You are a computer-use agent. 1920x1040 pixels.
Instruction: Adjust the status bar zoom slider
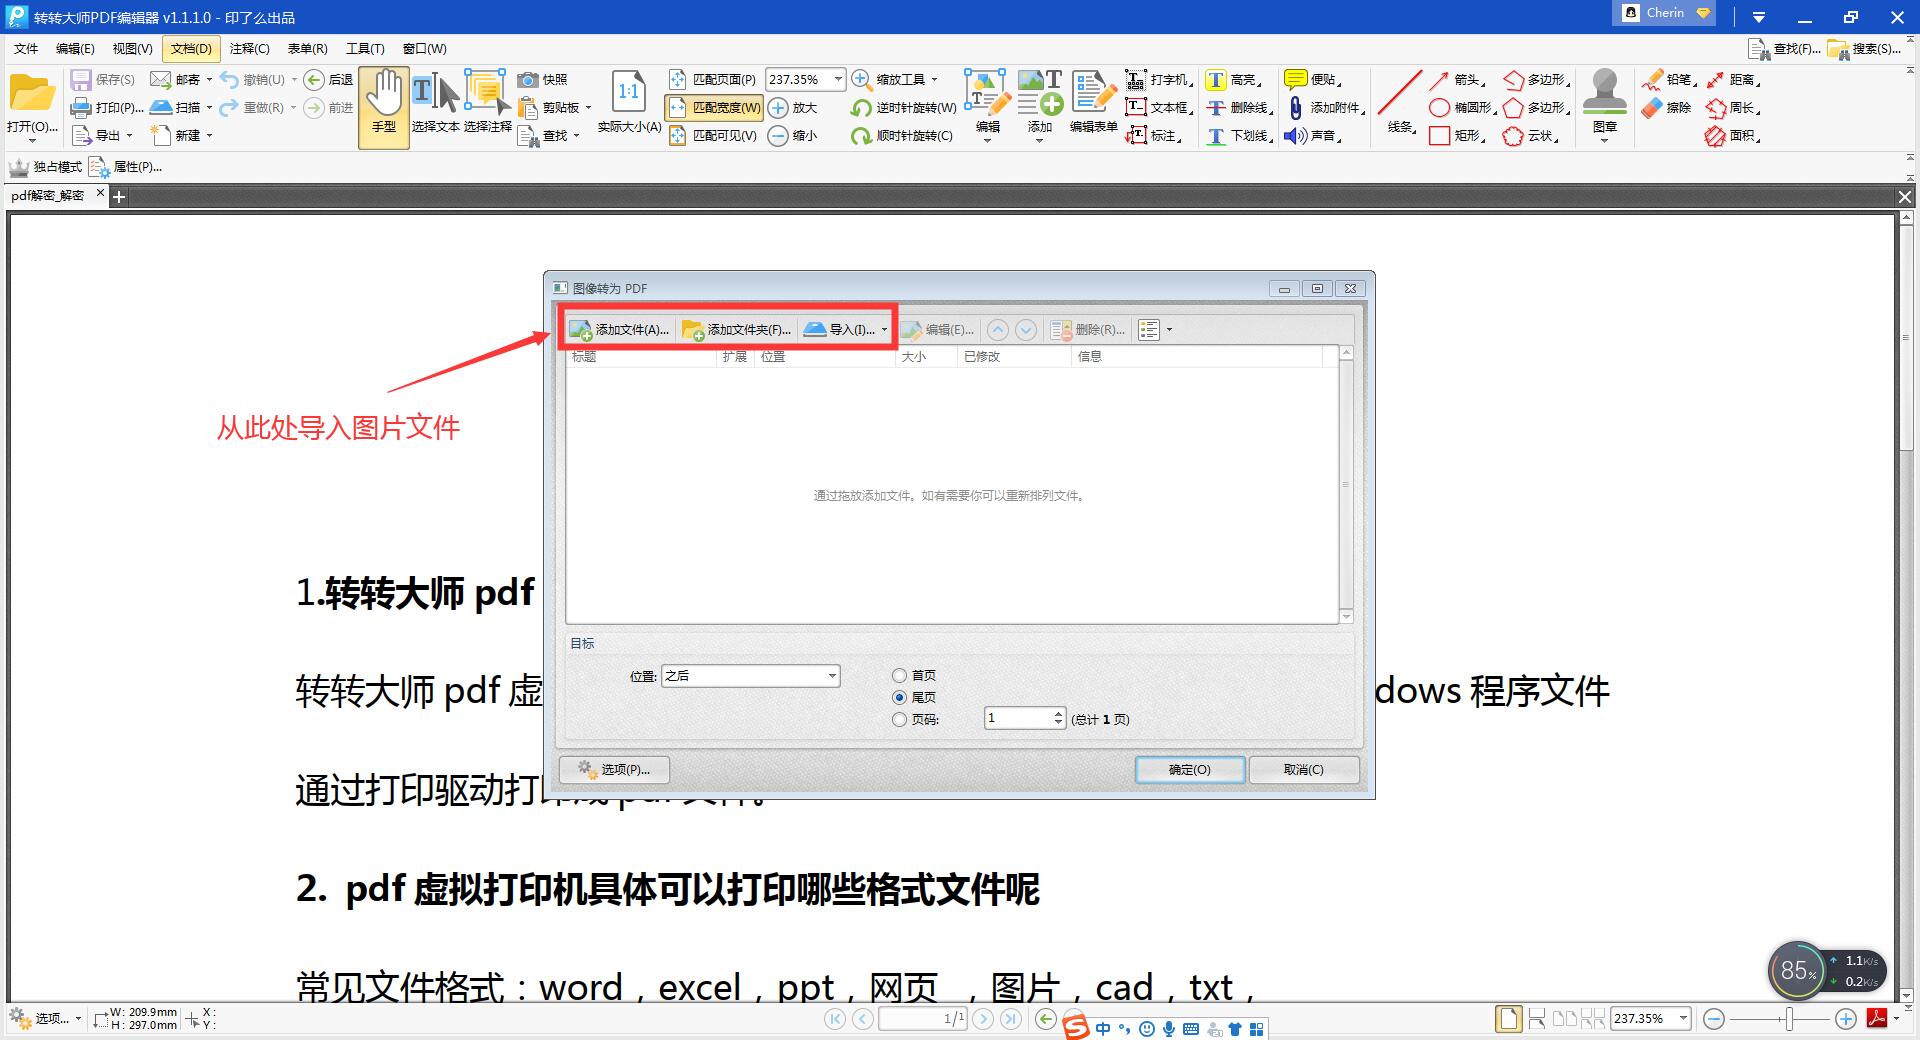1790,1019
